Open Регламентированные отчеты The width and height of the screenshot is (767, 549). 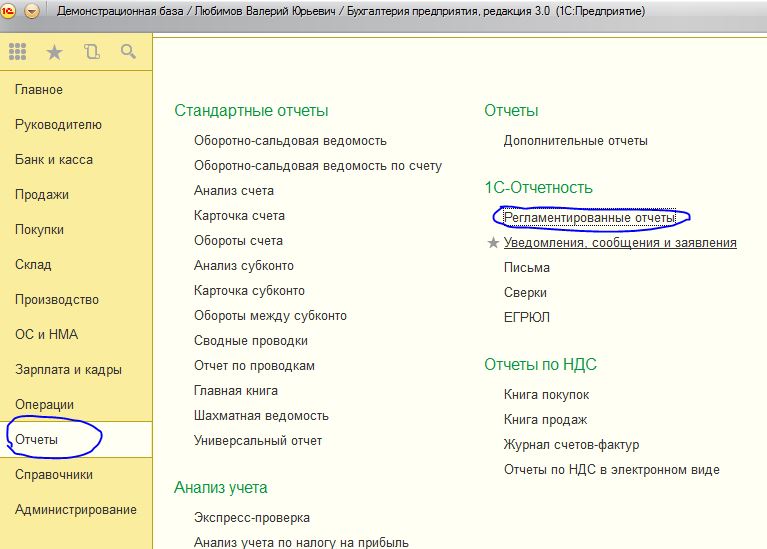pos(589,218)
